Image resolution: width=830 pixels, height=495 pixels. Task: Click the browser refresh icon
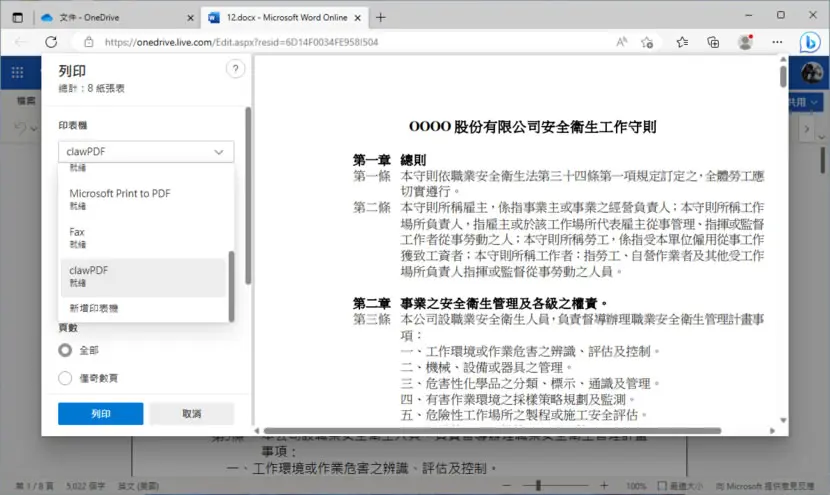point(51,42)
